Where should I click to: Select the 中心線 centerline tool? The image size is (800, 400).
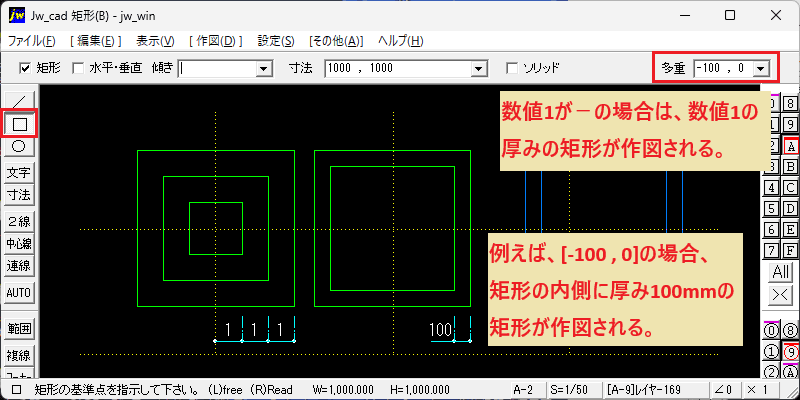click(18, 243)
